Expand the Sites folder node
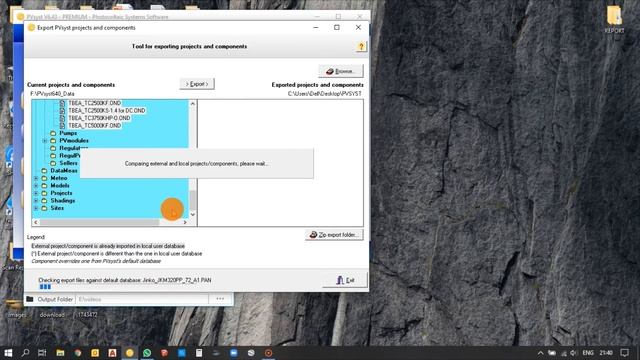 pyautogui.click(x=36, y=208)
